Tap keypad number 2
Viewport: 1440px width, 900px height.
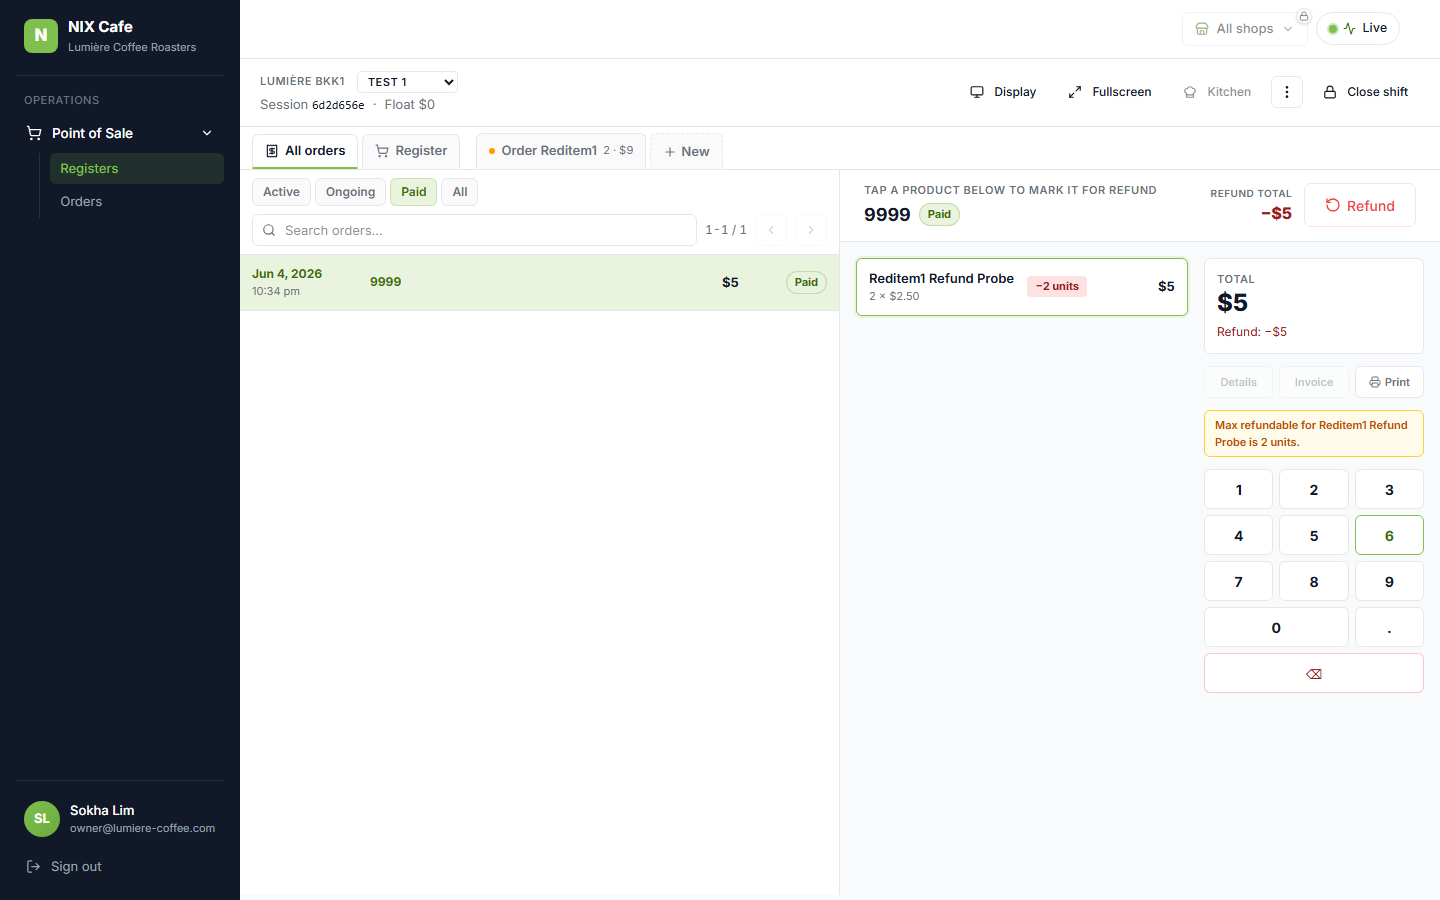click(x=1314, y=489)
